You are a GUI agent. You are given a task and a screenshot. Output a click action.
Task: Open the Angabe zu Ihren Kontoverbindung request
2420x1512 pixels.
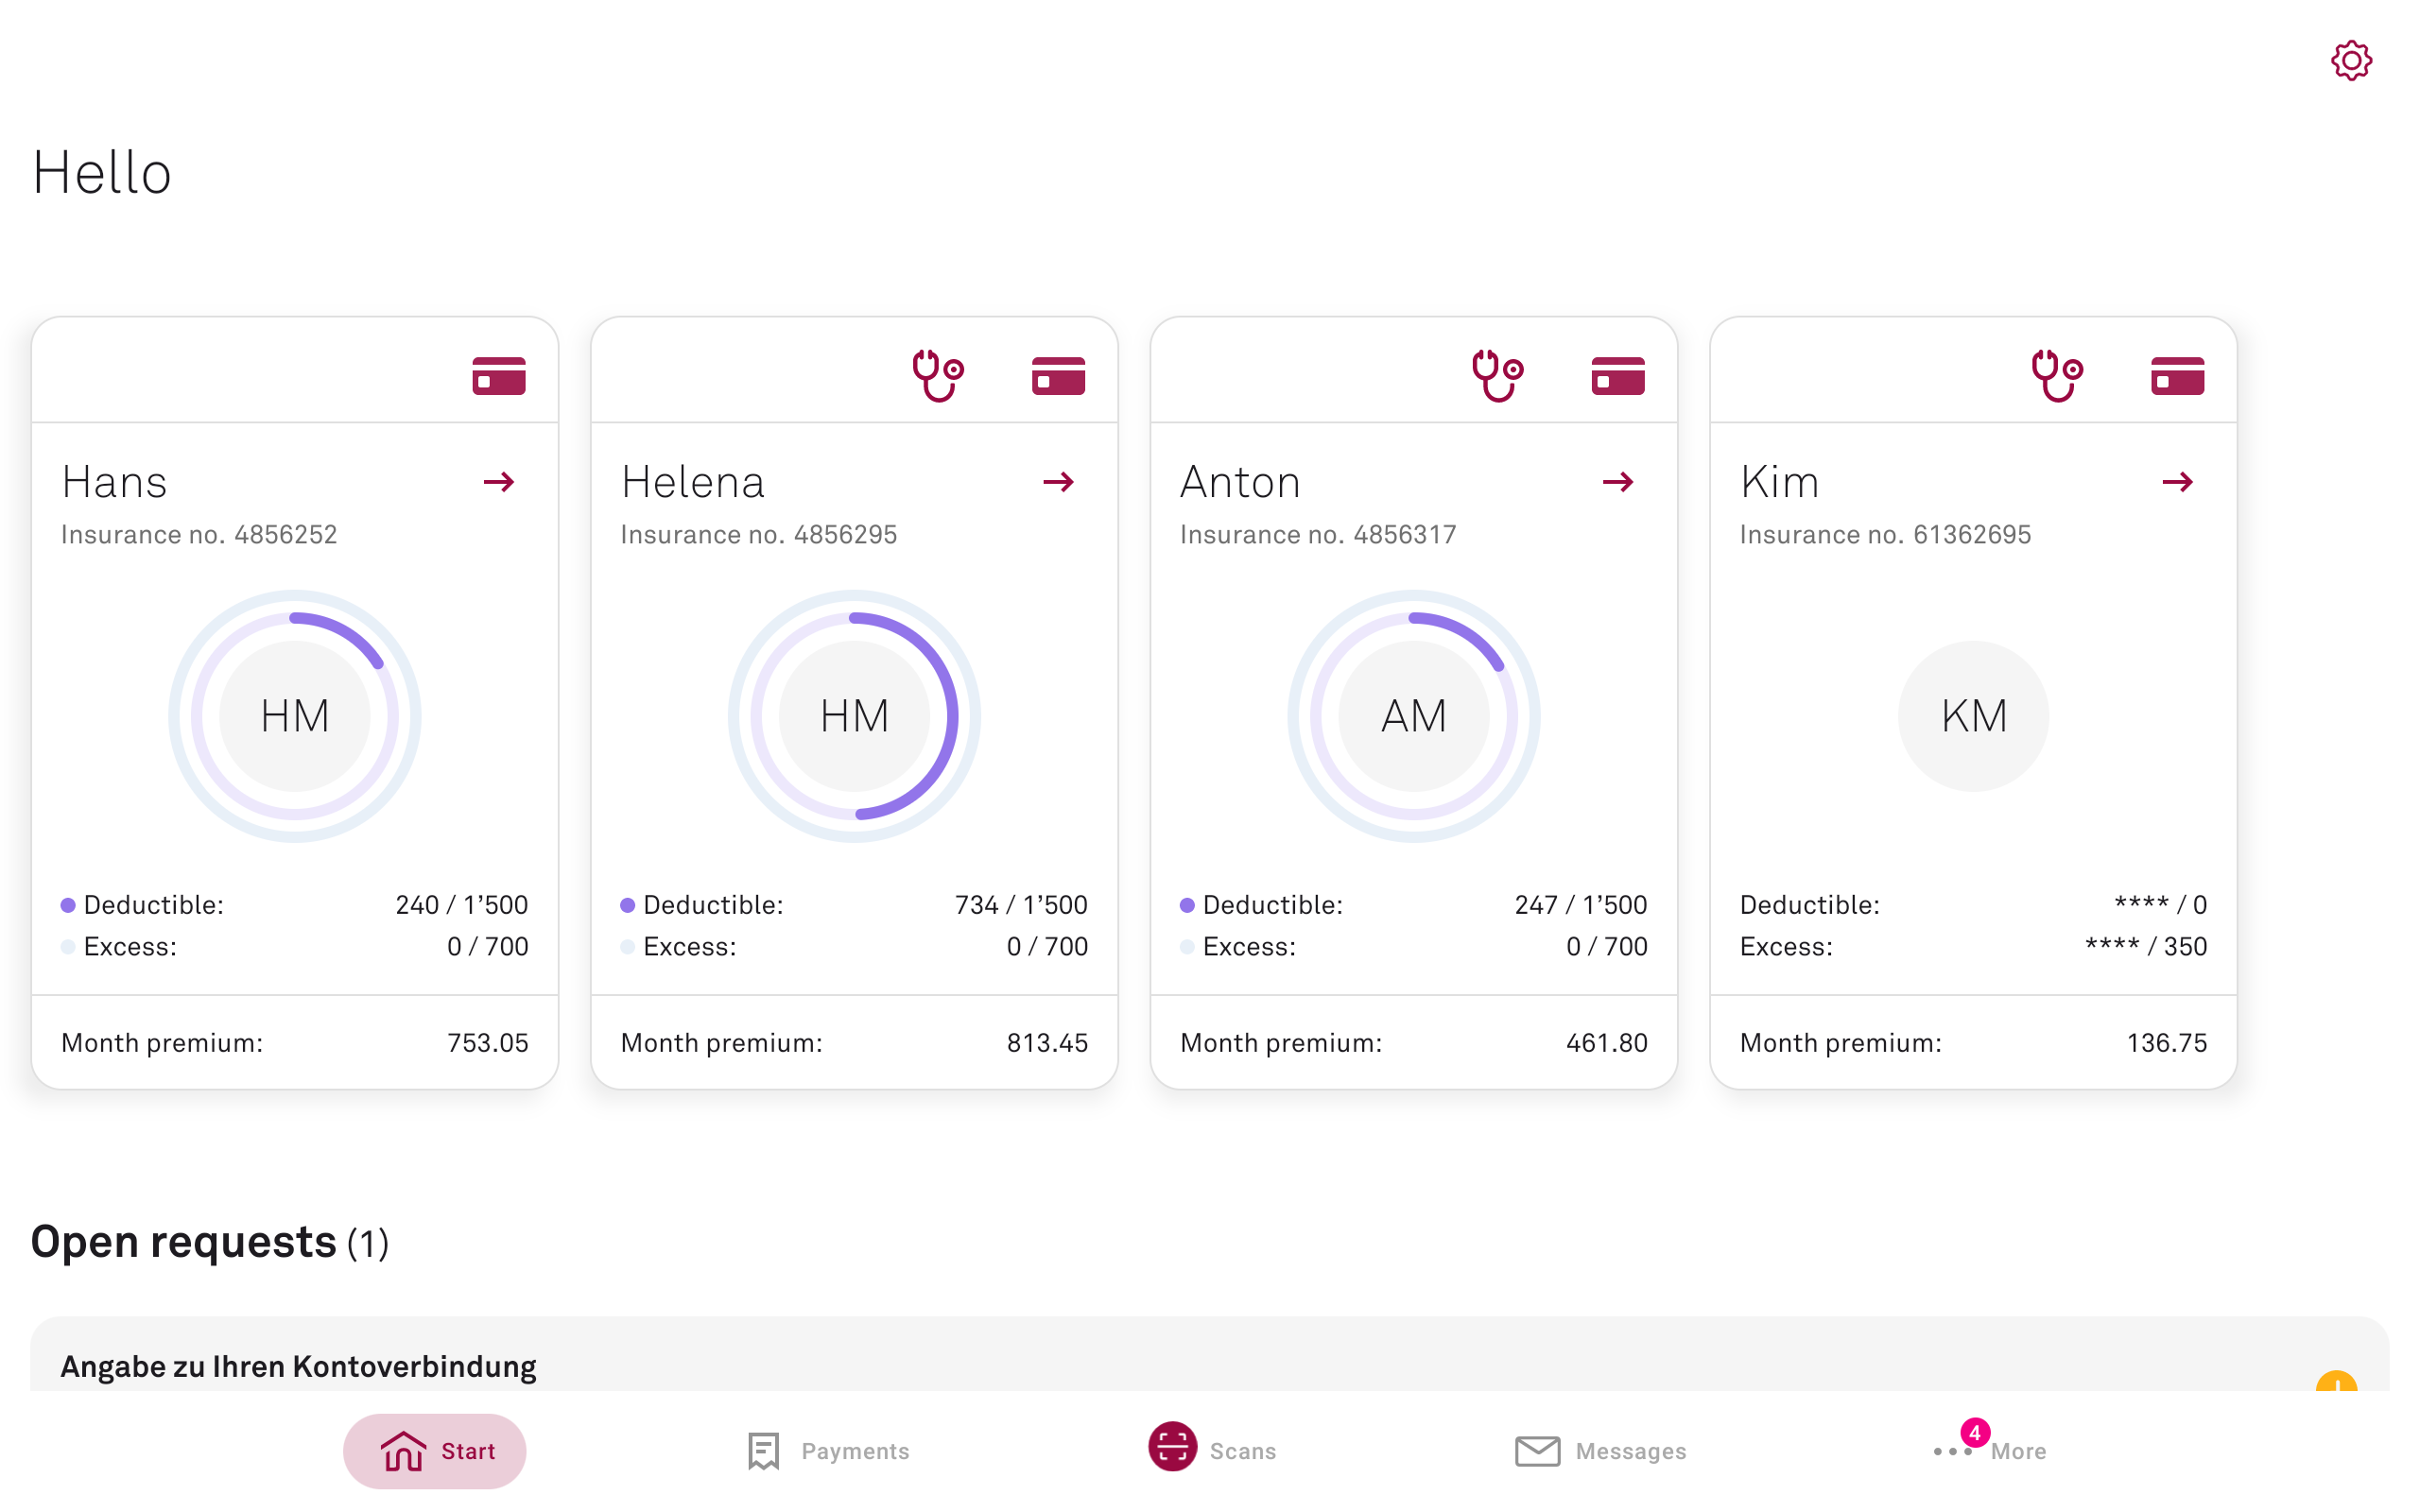coord(298,1366)
